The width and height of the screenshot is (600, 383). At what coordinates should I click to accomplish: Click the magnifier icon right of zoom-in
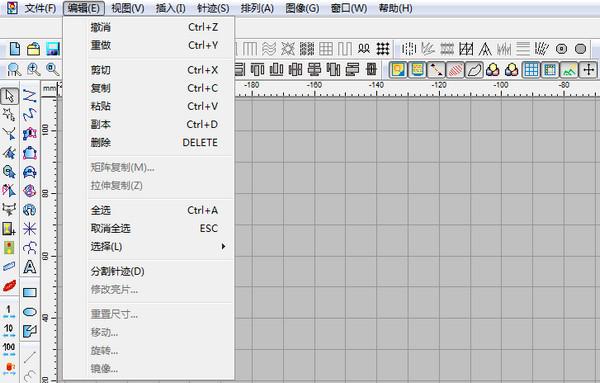click(53, 70)
